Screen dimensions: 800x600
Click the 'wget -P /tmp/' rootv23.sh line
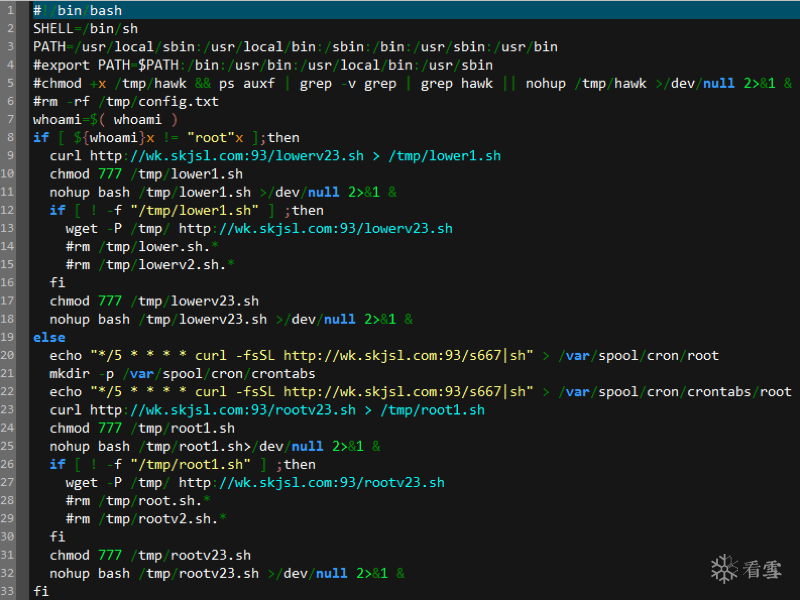255,483
